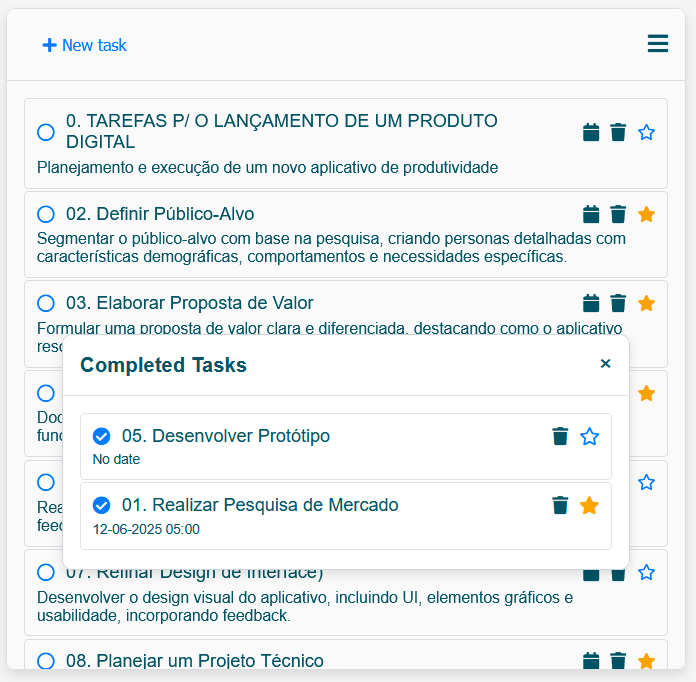Screen dimensions: 696x682
Task: Click the Completed Tasks heading
Action: [163, 365]
